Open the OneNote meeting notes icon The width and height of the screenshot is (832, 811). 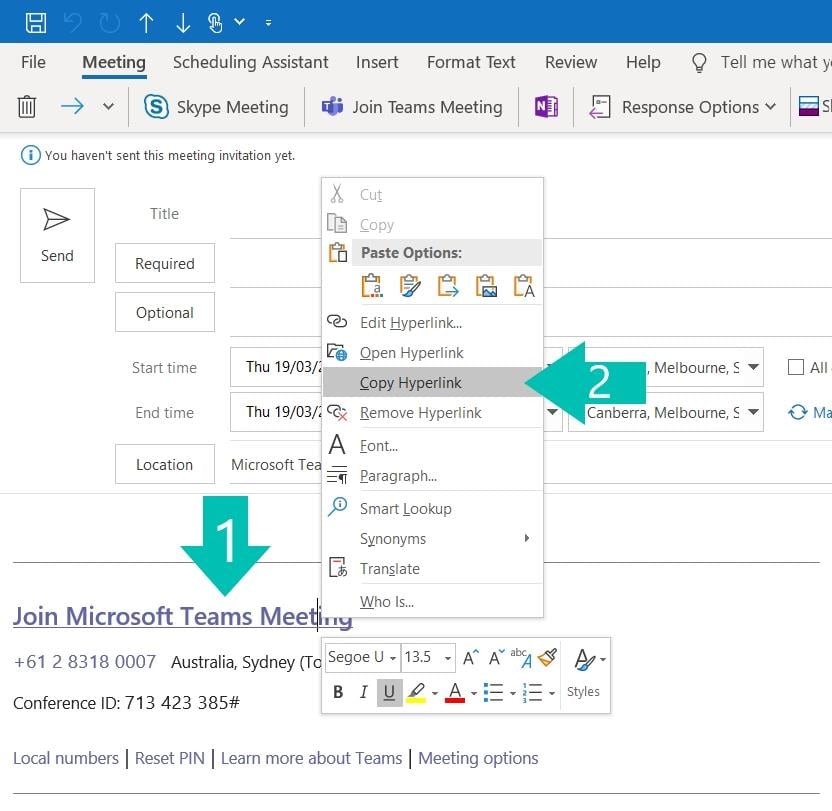pyautogui.click(x=546, y=107)
